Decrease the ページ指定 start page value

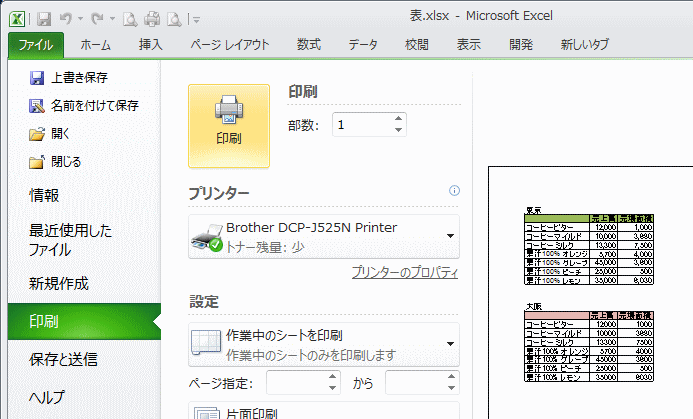(x=333, y=388)
